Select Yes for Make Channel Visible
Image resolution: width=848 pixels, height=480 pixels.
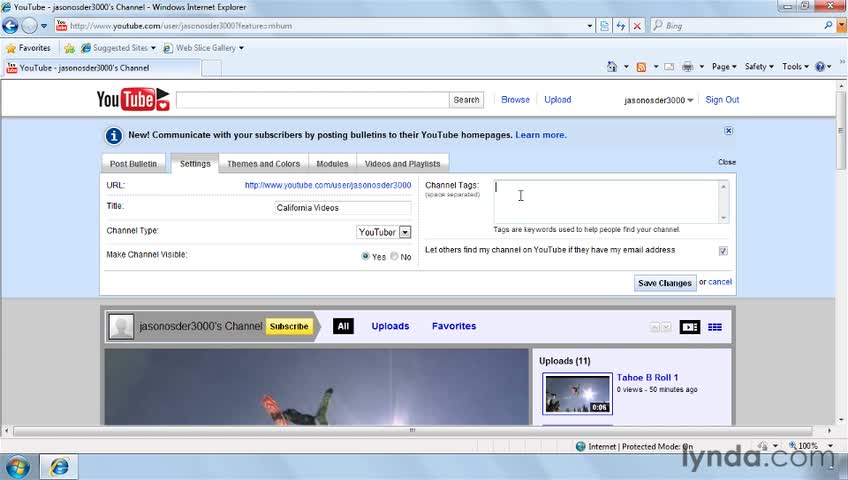[366, 256]
